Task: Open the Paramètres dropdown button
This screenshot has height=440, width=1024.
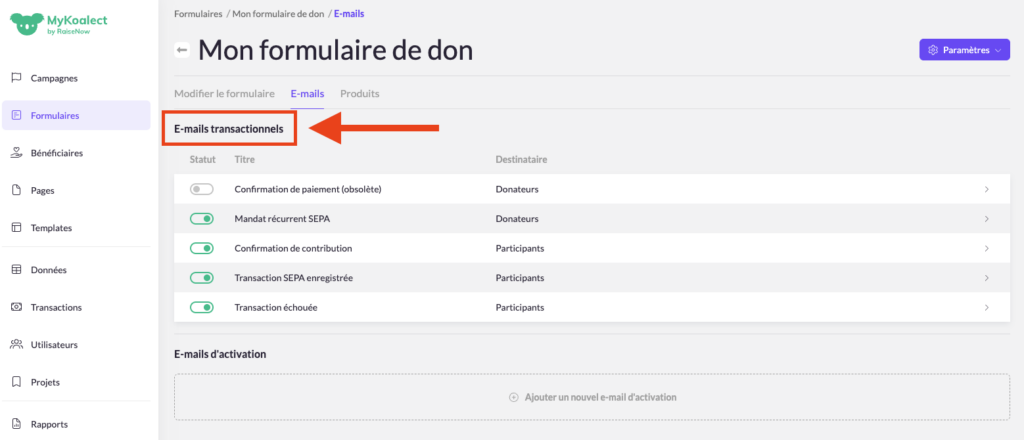Action: [964, 50]
